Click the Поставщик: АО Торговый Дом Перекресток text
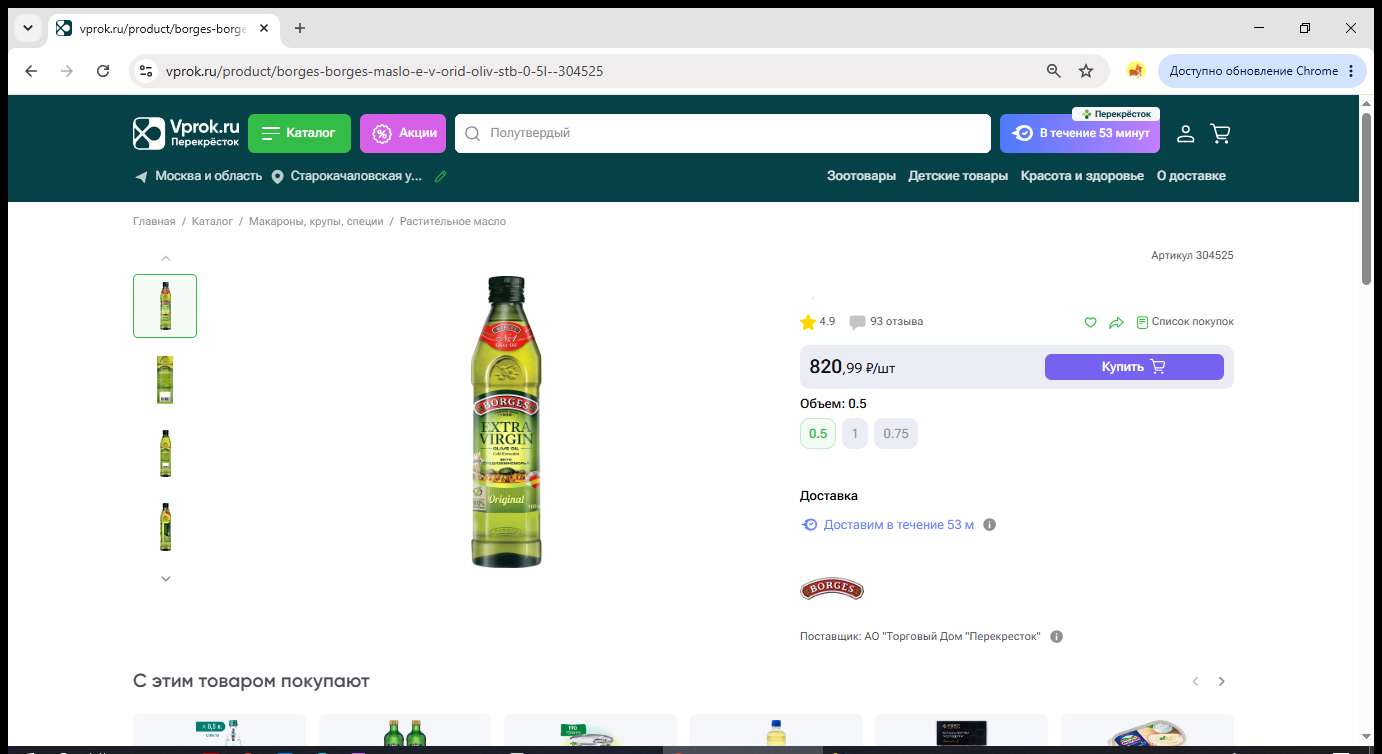This screenshot has width=1382, height=754. tap(920, 637)
